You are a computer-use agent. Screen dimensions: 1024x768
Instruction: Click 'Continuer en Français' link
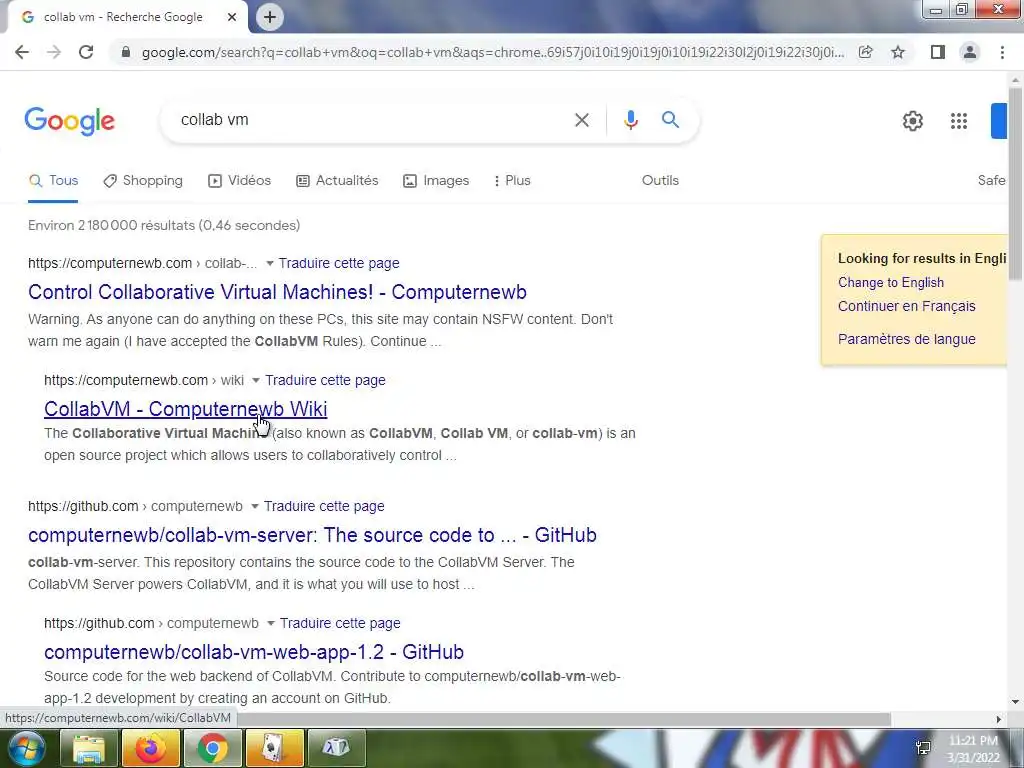906,306
